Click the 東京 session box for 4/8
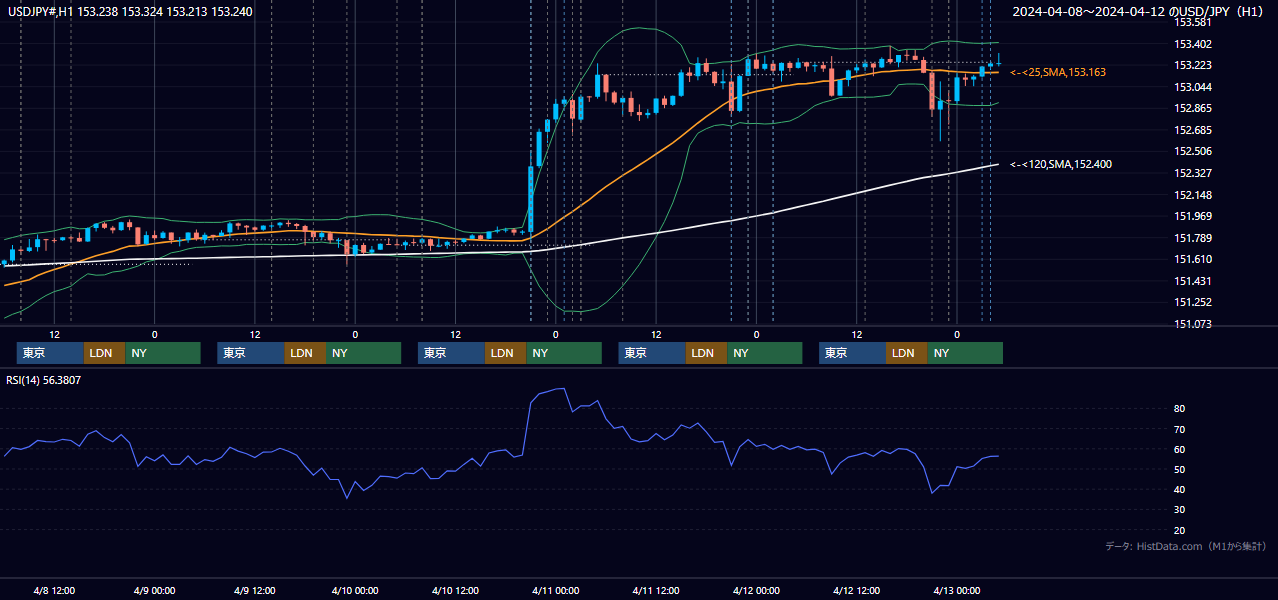1278x600 pixels. click(50, 353)
